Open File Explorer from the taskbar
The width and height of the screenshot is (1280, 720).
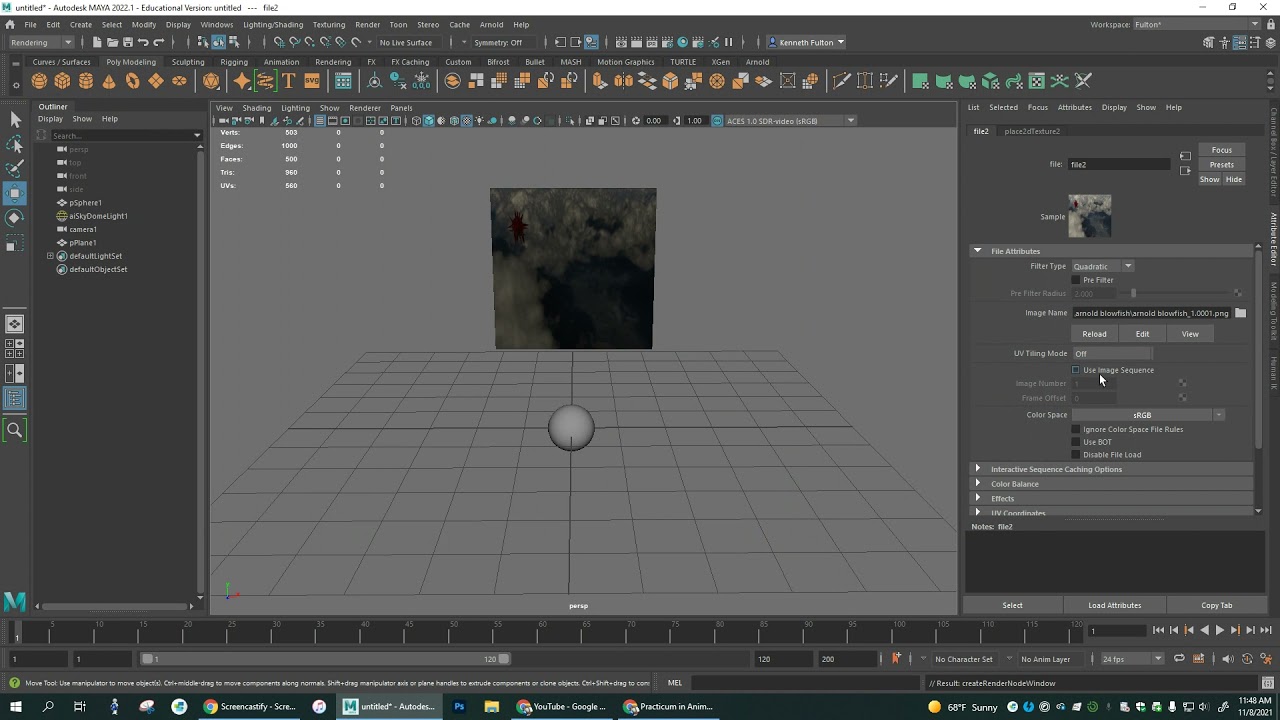(491, 706)
